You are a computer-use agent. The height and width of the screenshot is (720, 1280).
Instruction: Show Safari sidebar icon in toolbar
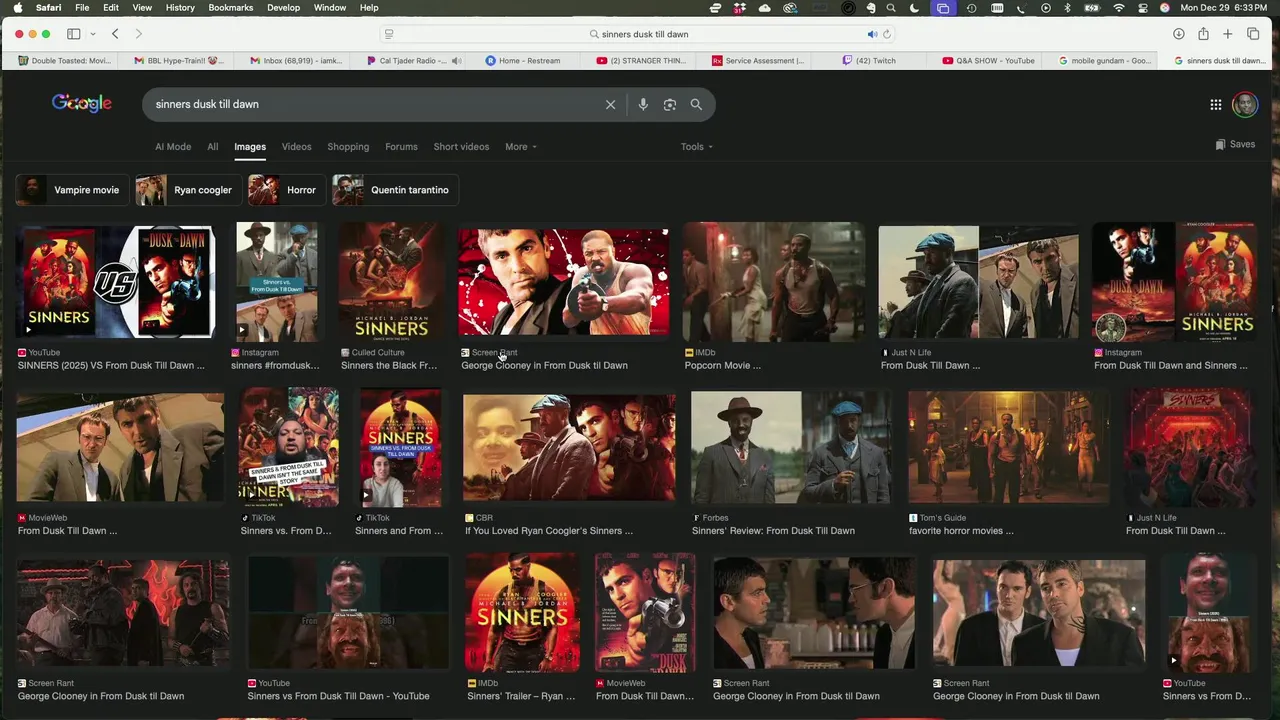point(74,34)
